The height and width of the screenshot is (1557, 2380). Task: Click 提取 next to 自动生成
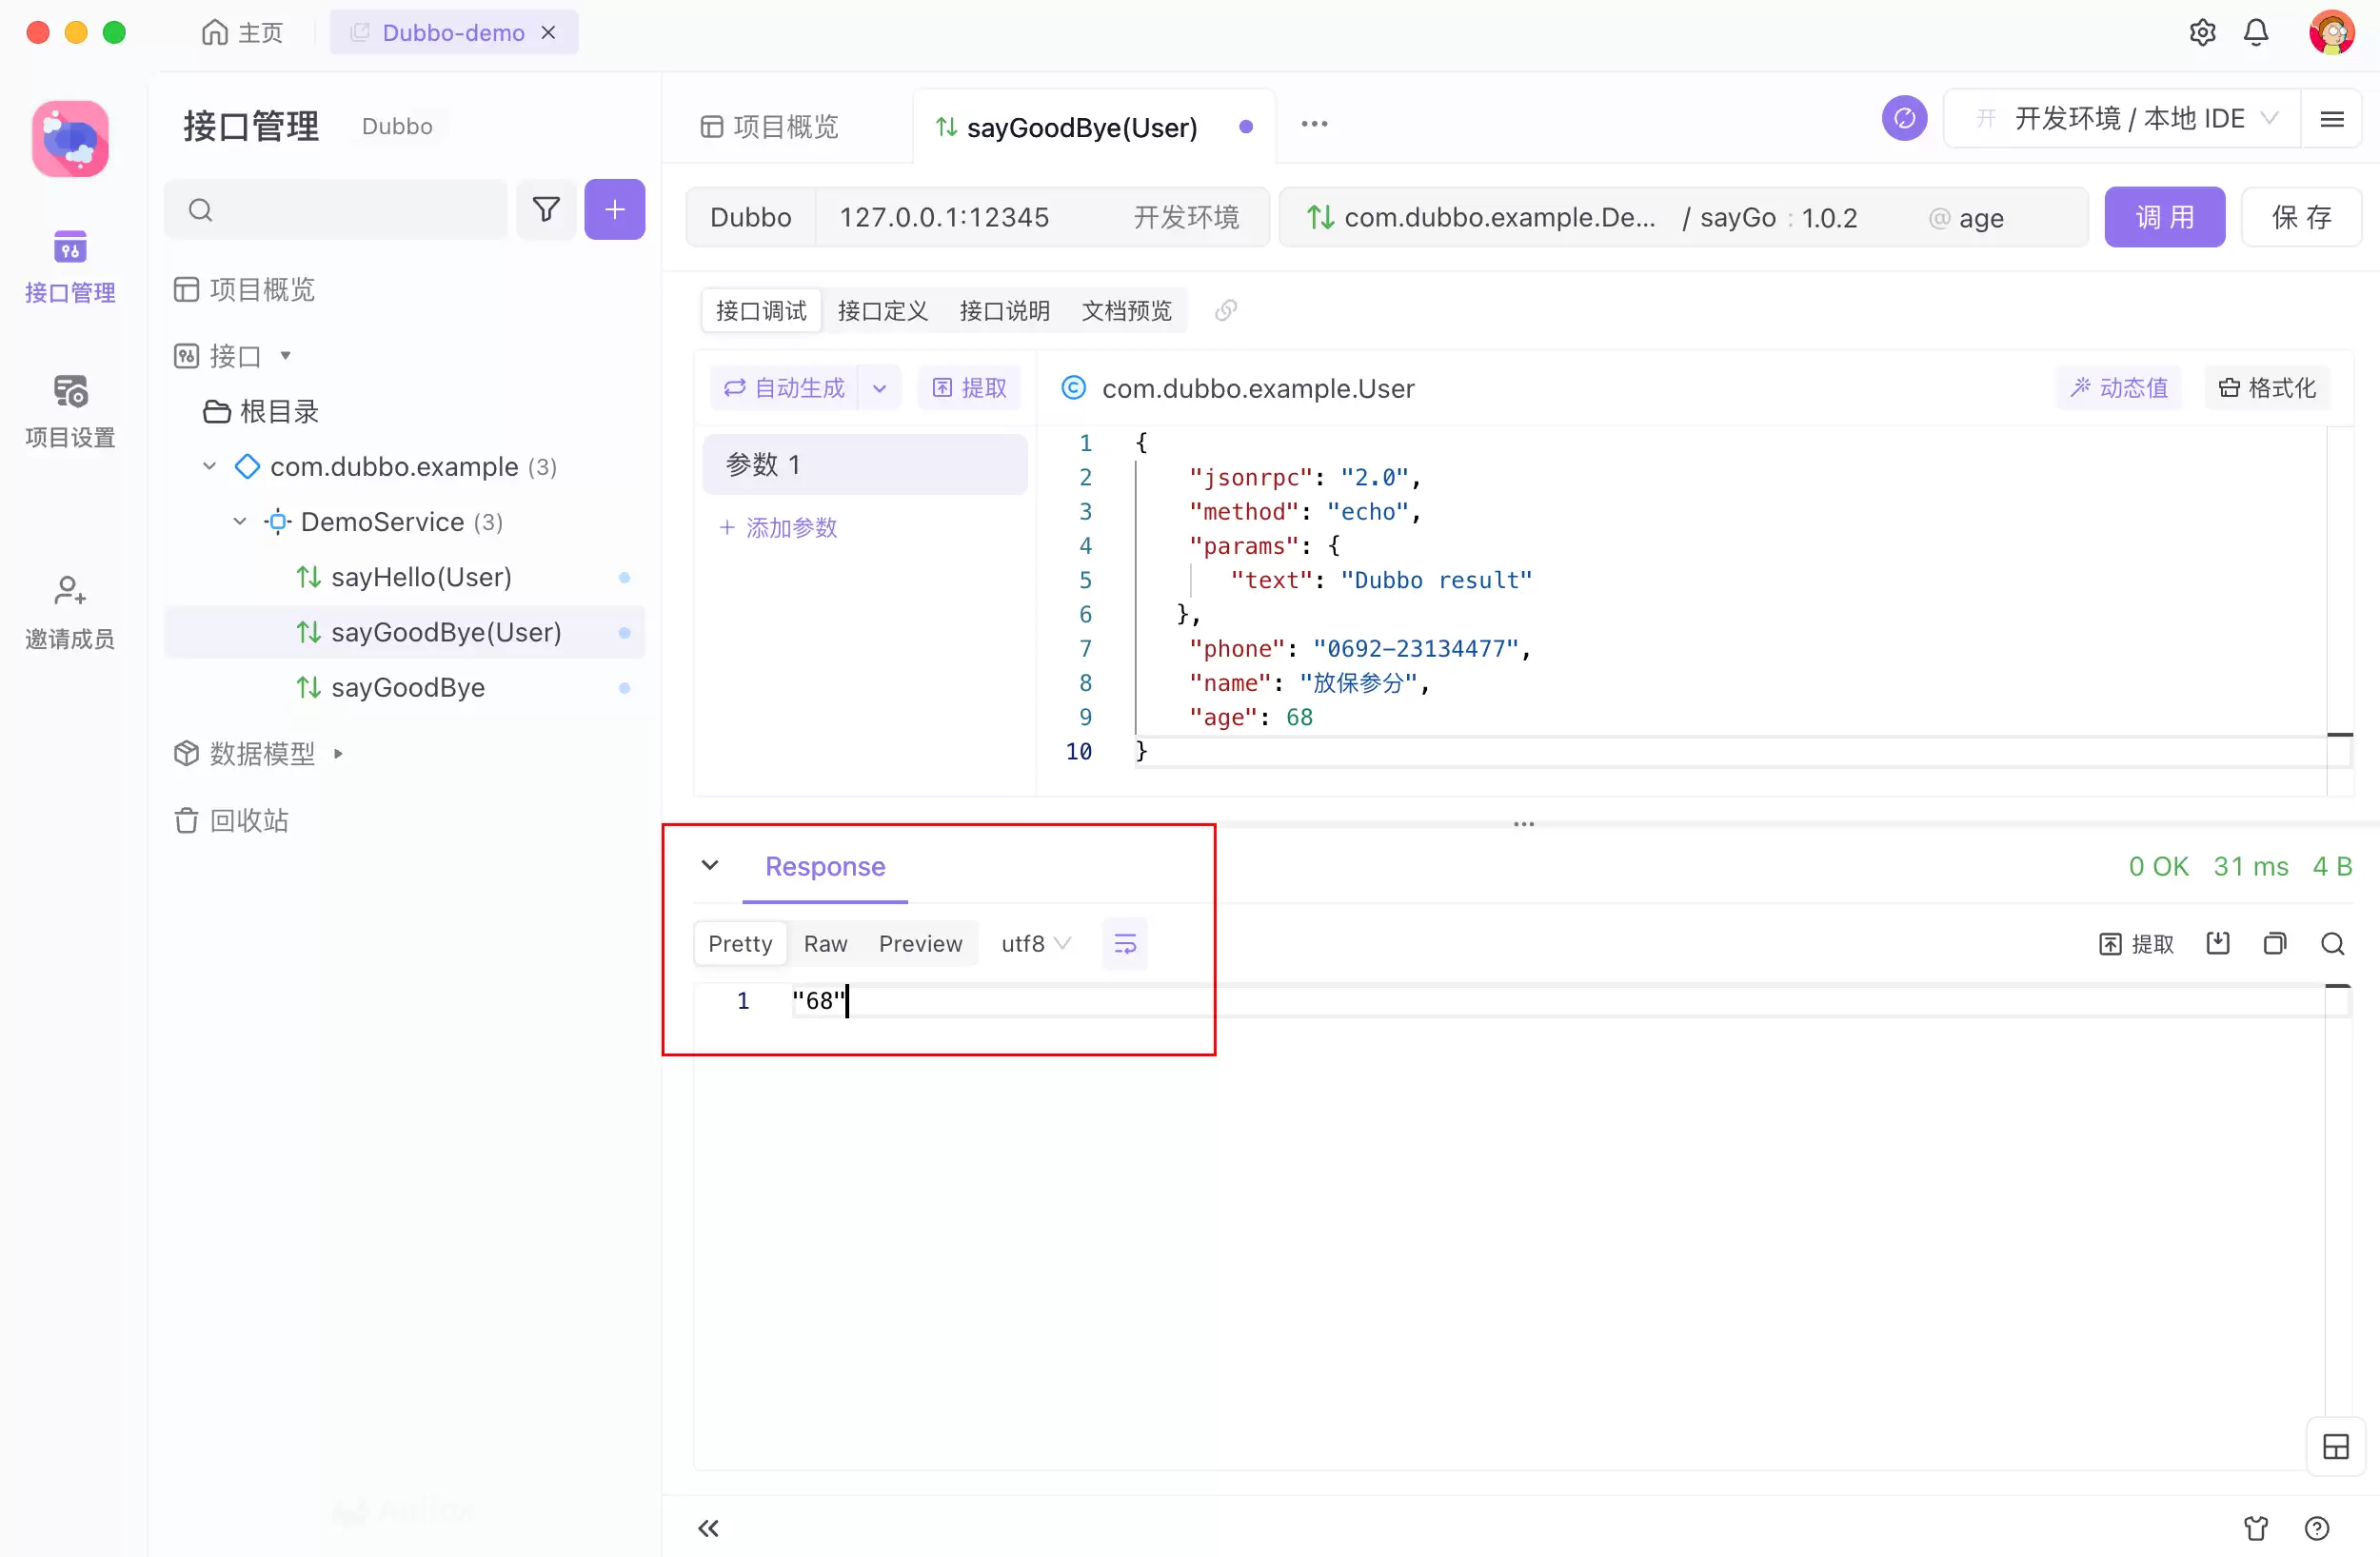click(x=969, y=387)
